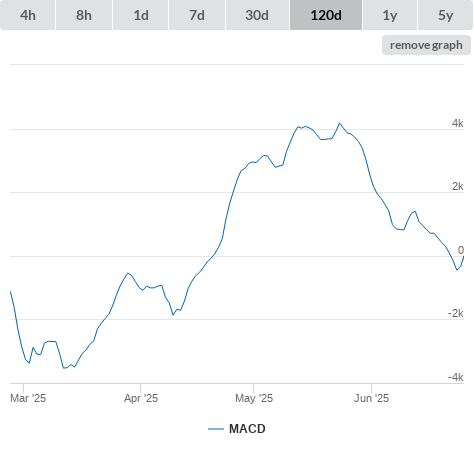The width and height of the screenshot is (474, 455).
Task: Click the active 120d tab
Action: (x=326, y=15)
